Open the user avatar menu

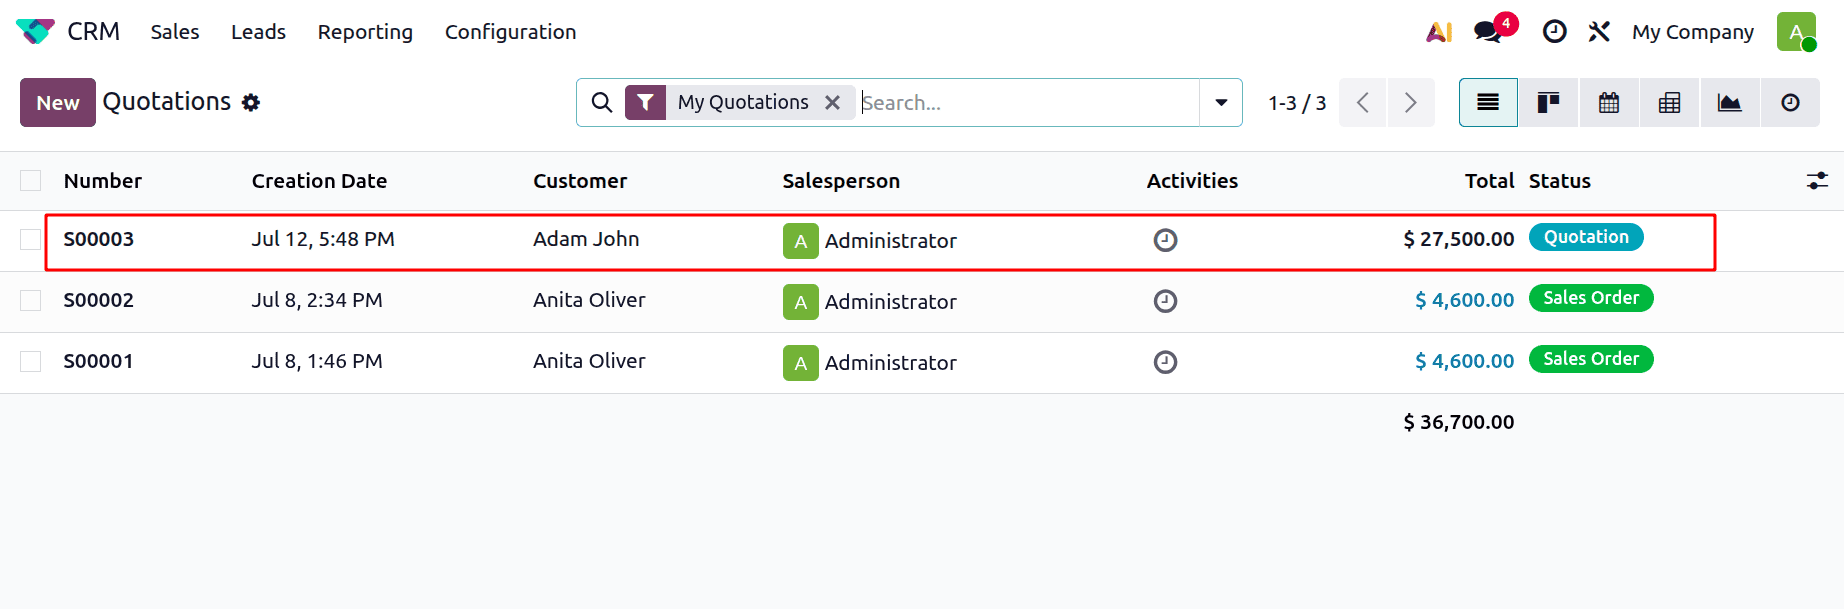pos(1796,32)
